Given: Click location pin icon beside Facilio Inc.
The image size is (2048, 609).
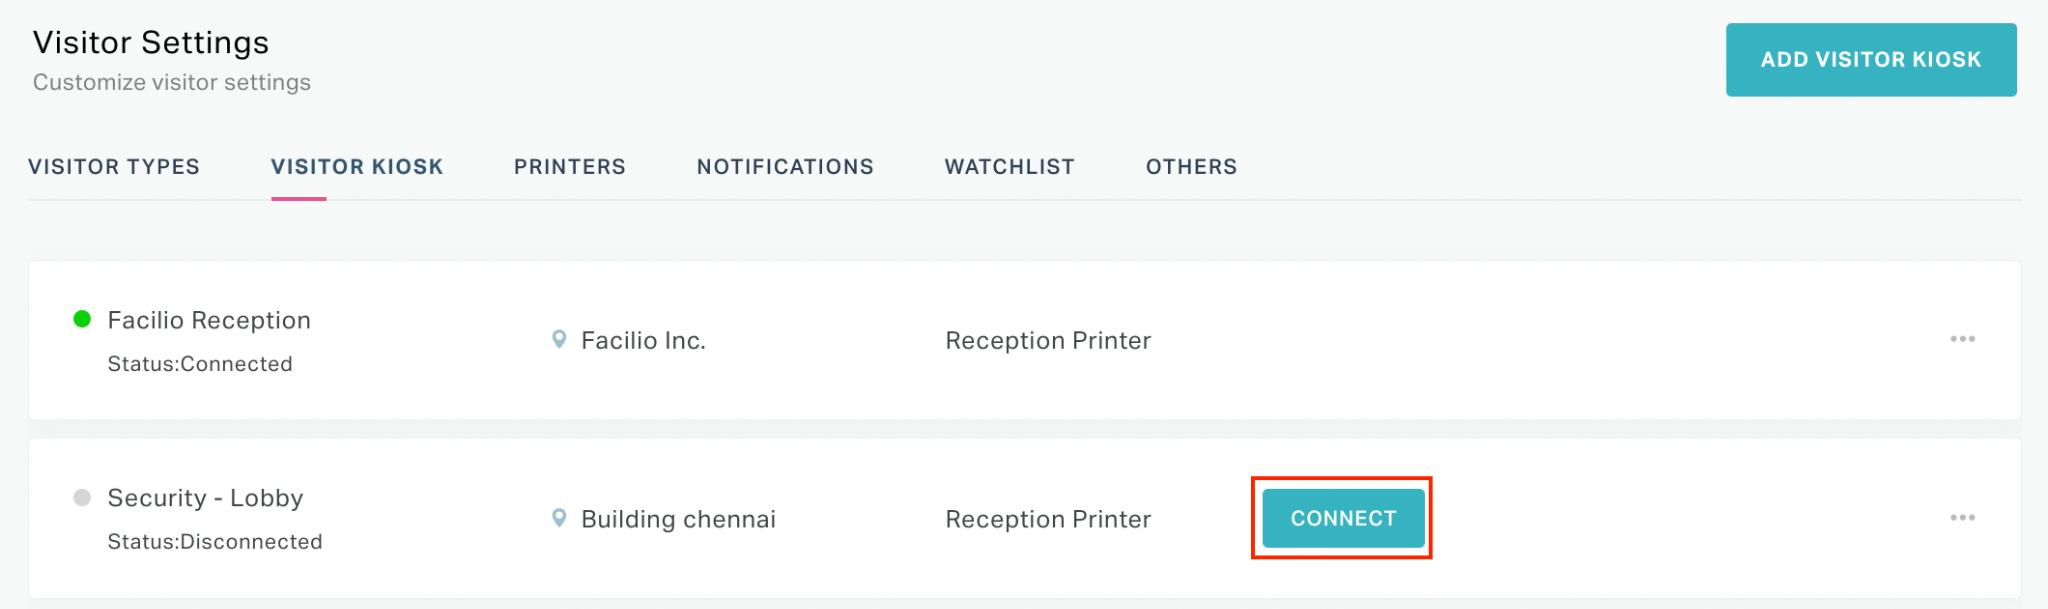Looking at the screenshot, I should click(x=559, y=340).
